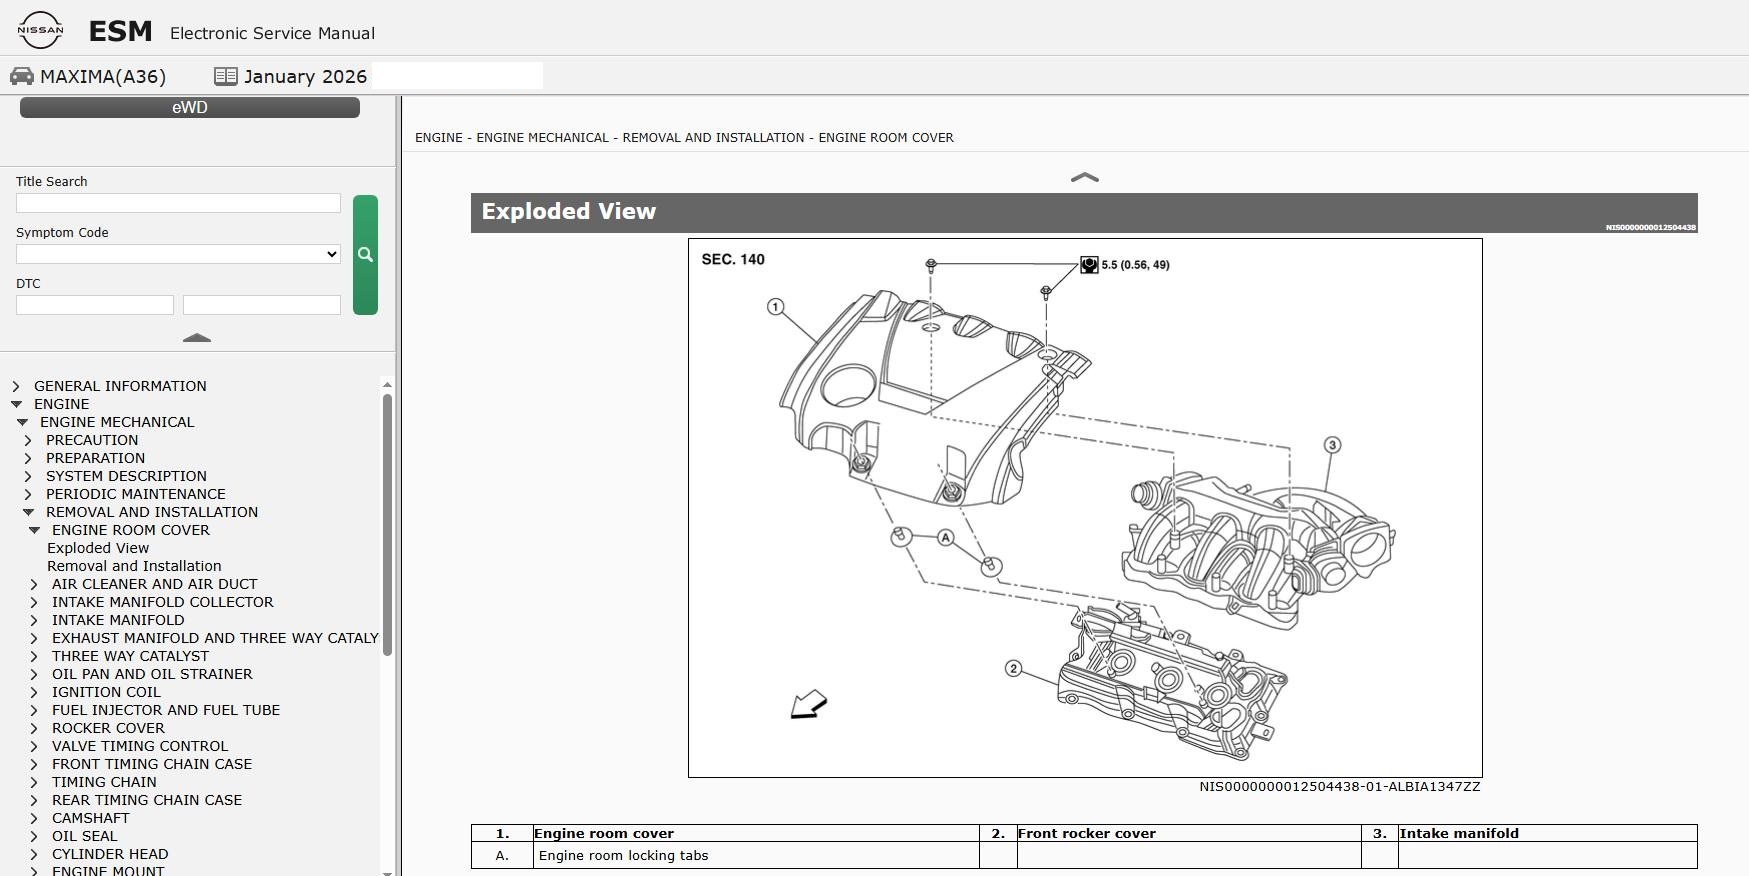
Task: Collapse the header with chevron above Exploded View
Action: [x=1085, y=177]
